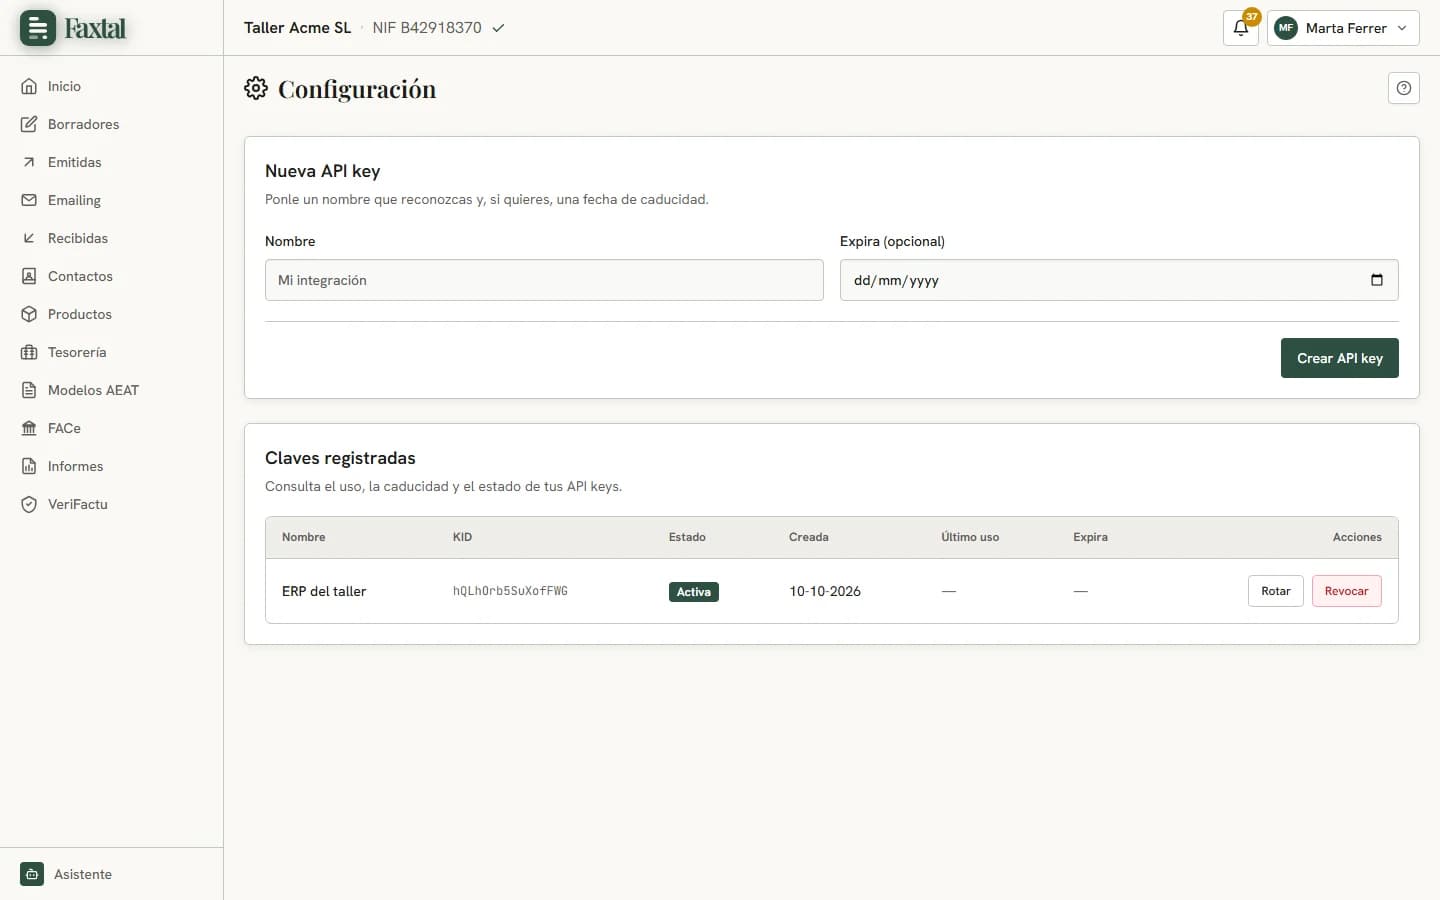Click the FACe building icon
The image size is (1440, 900).
[29, 428]
